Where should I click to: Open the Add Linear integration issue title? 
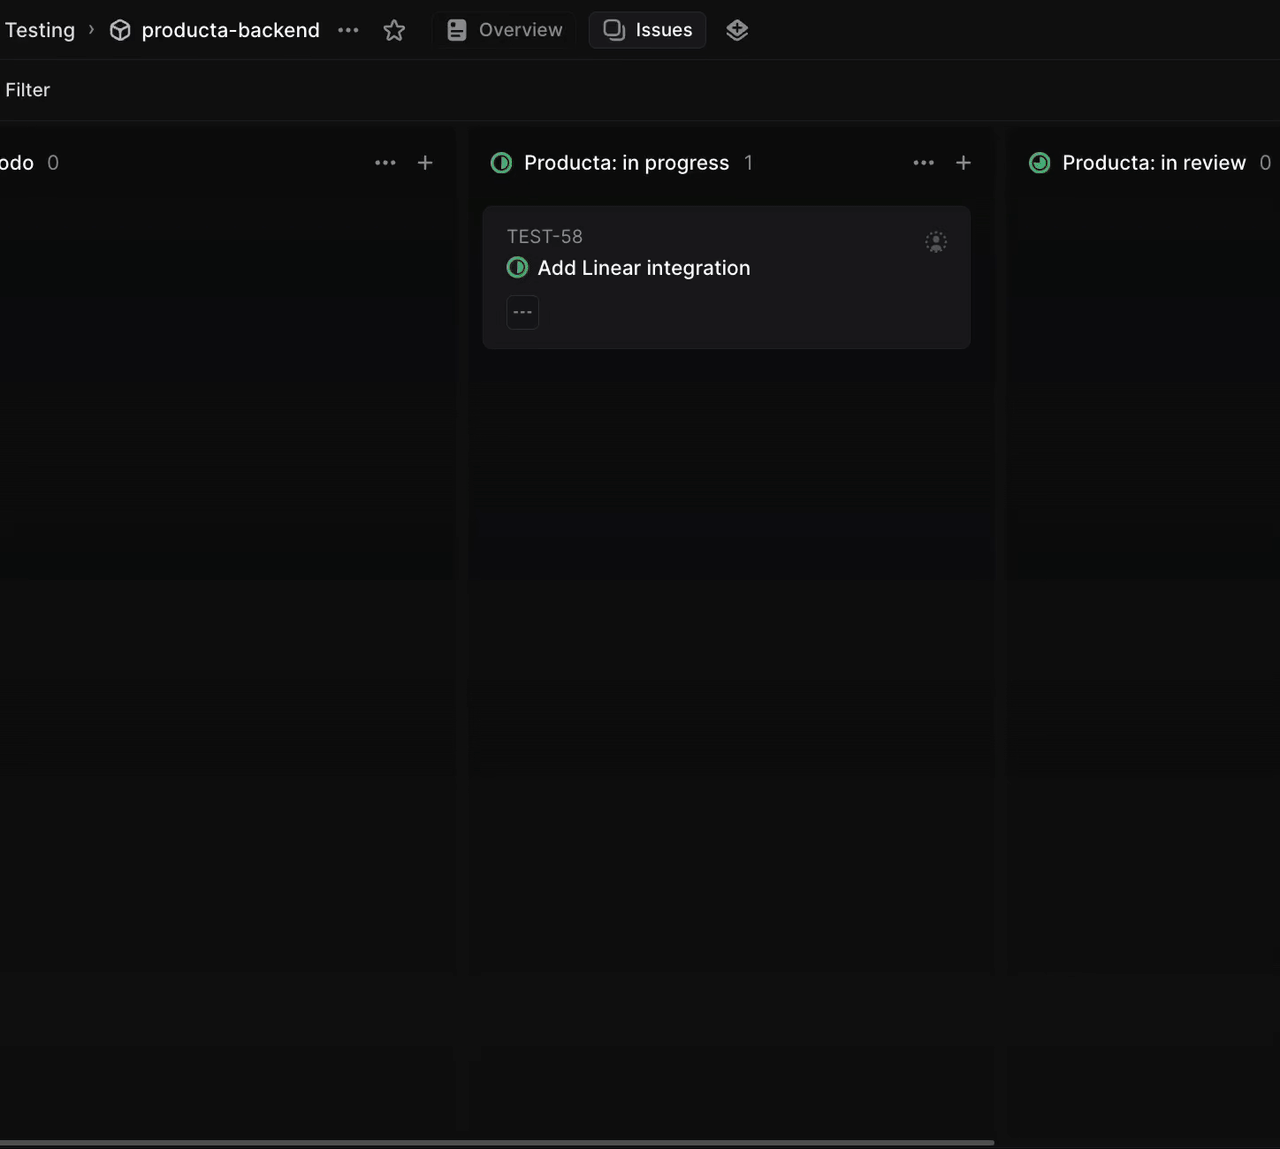pos(643,268)
